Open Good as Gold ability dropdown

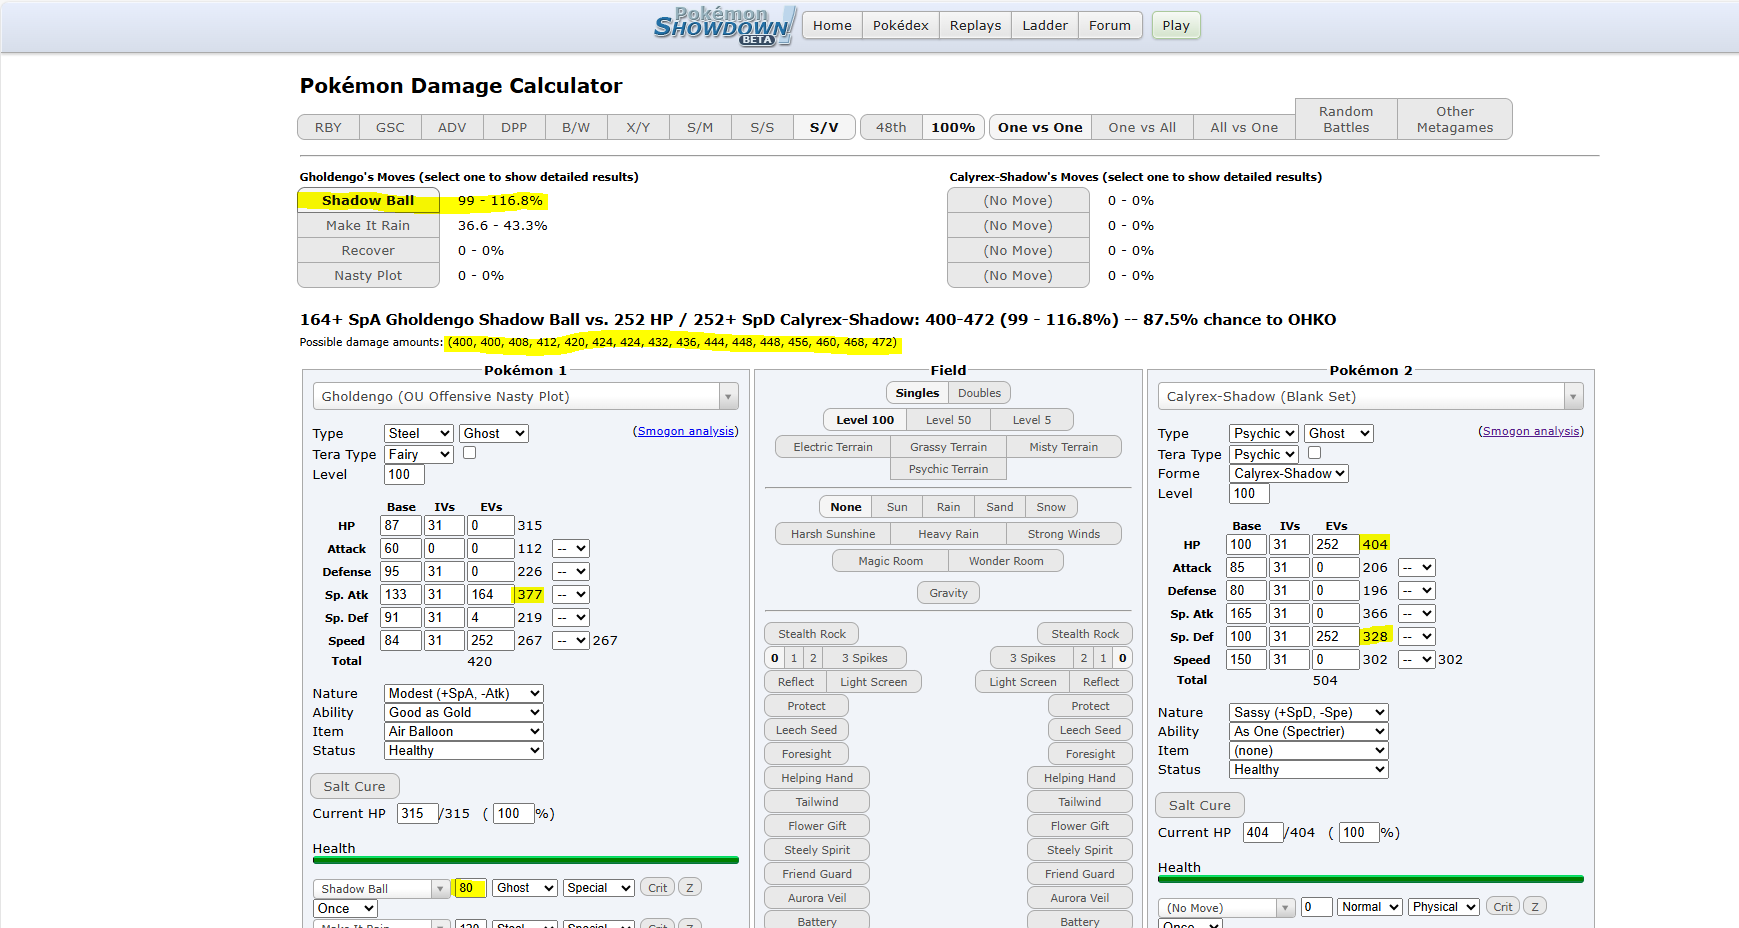pyautogui.click(x=464, y=712)
